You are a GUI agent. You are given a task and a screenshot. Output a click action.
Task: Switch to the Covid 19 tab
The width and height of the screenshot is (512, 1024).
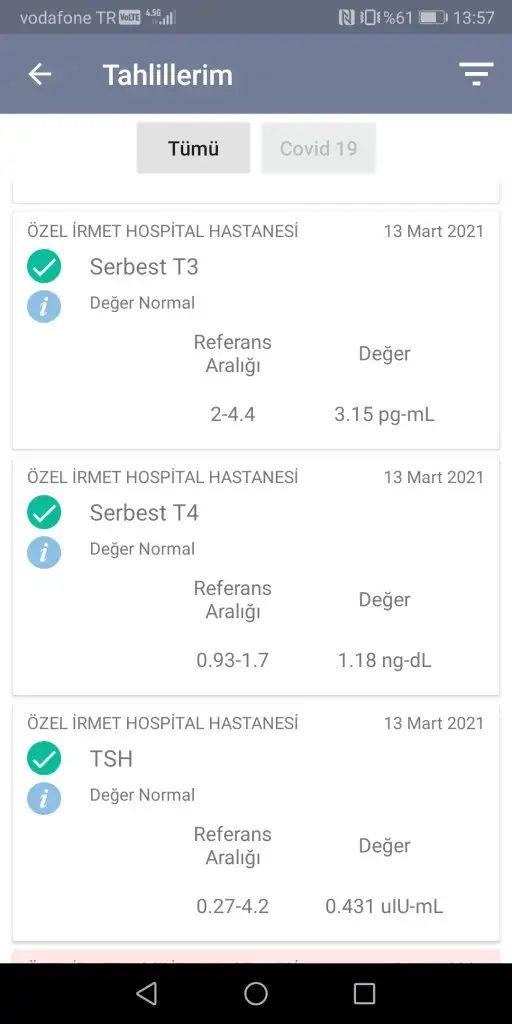coord(319,148)
